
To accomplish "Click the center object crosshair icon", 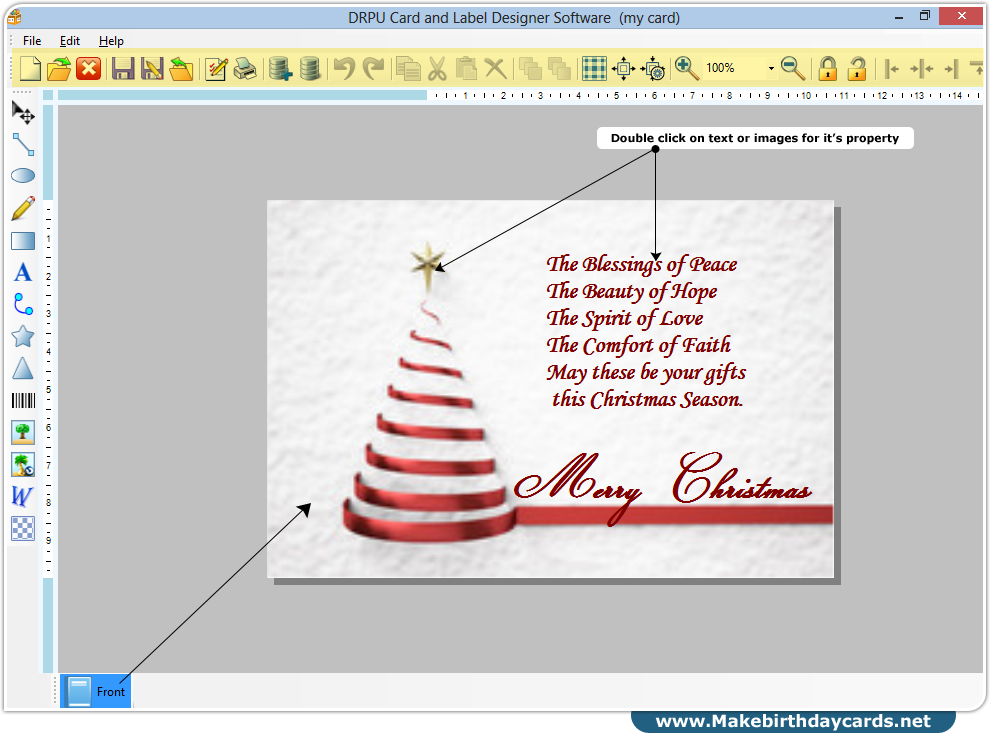I will click(624, 68).
